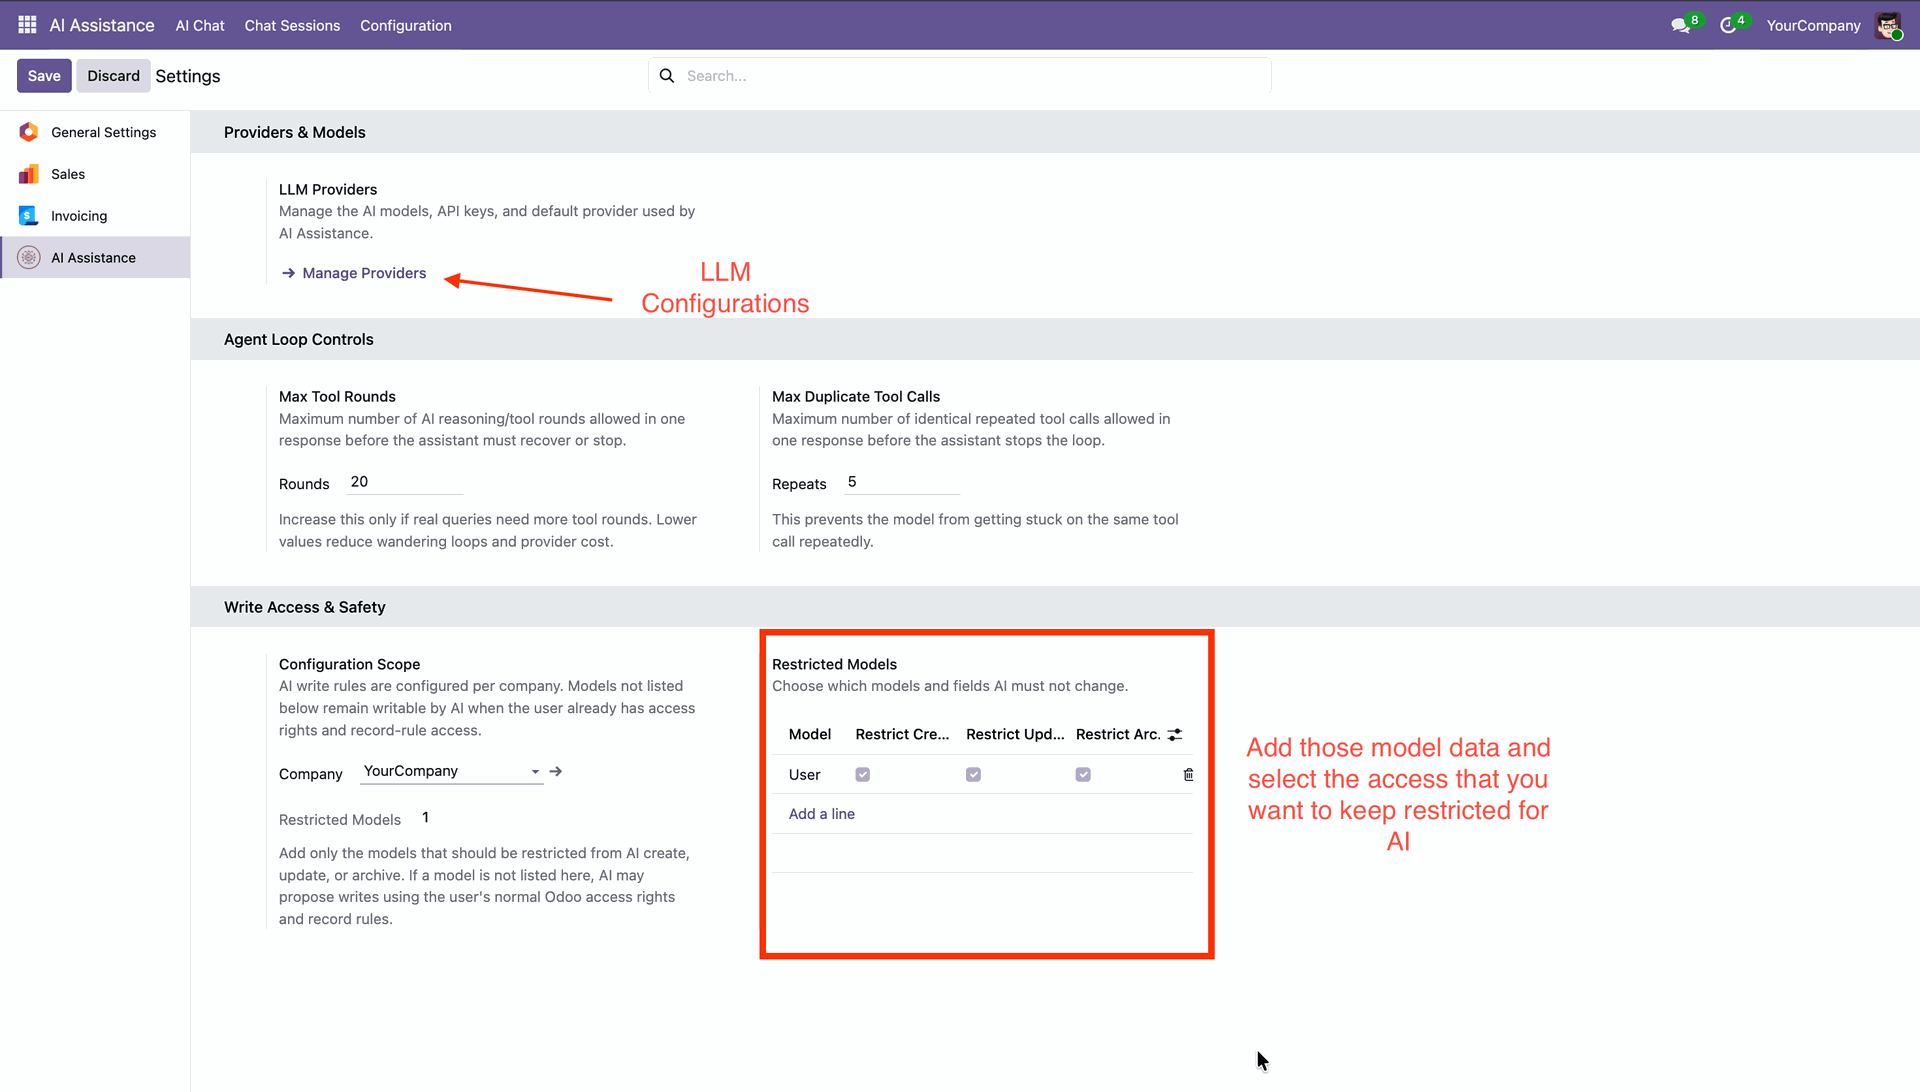Click the search magnifier icon
1920x1092 pixels.
pos(667,76)
